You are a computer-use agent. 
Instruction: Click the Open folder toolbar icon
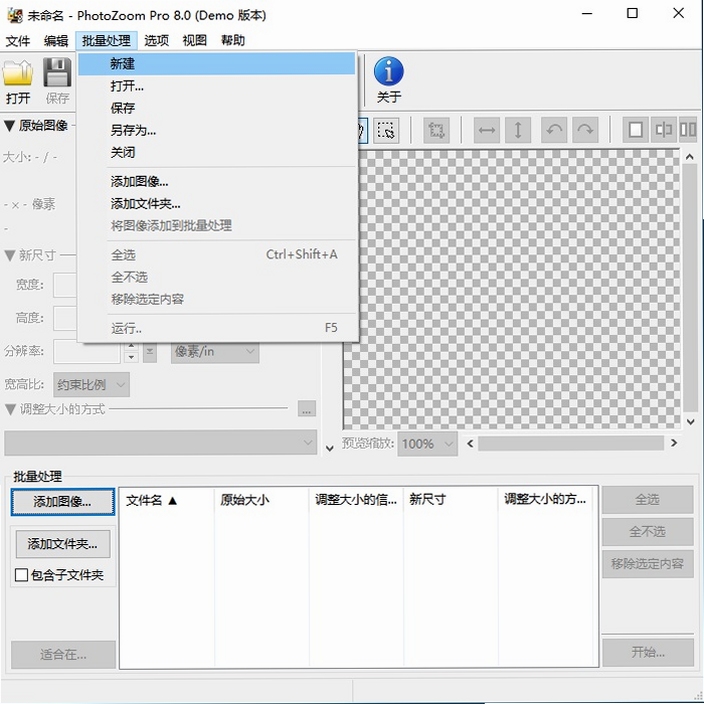tap(18, 73)
